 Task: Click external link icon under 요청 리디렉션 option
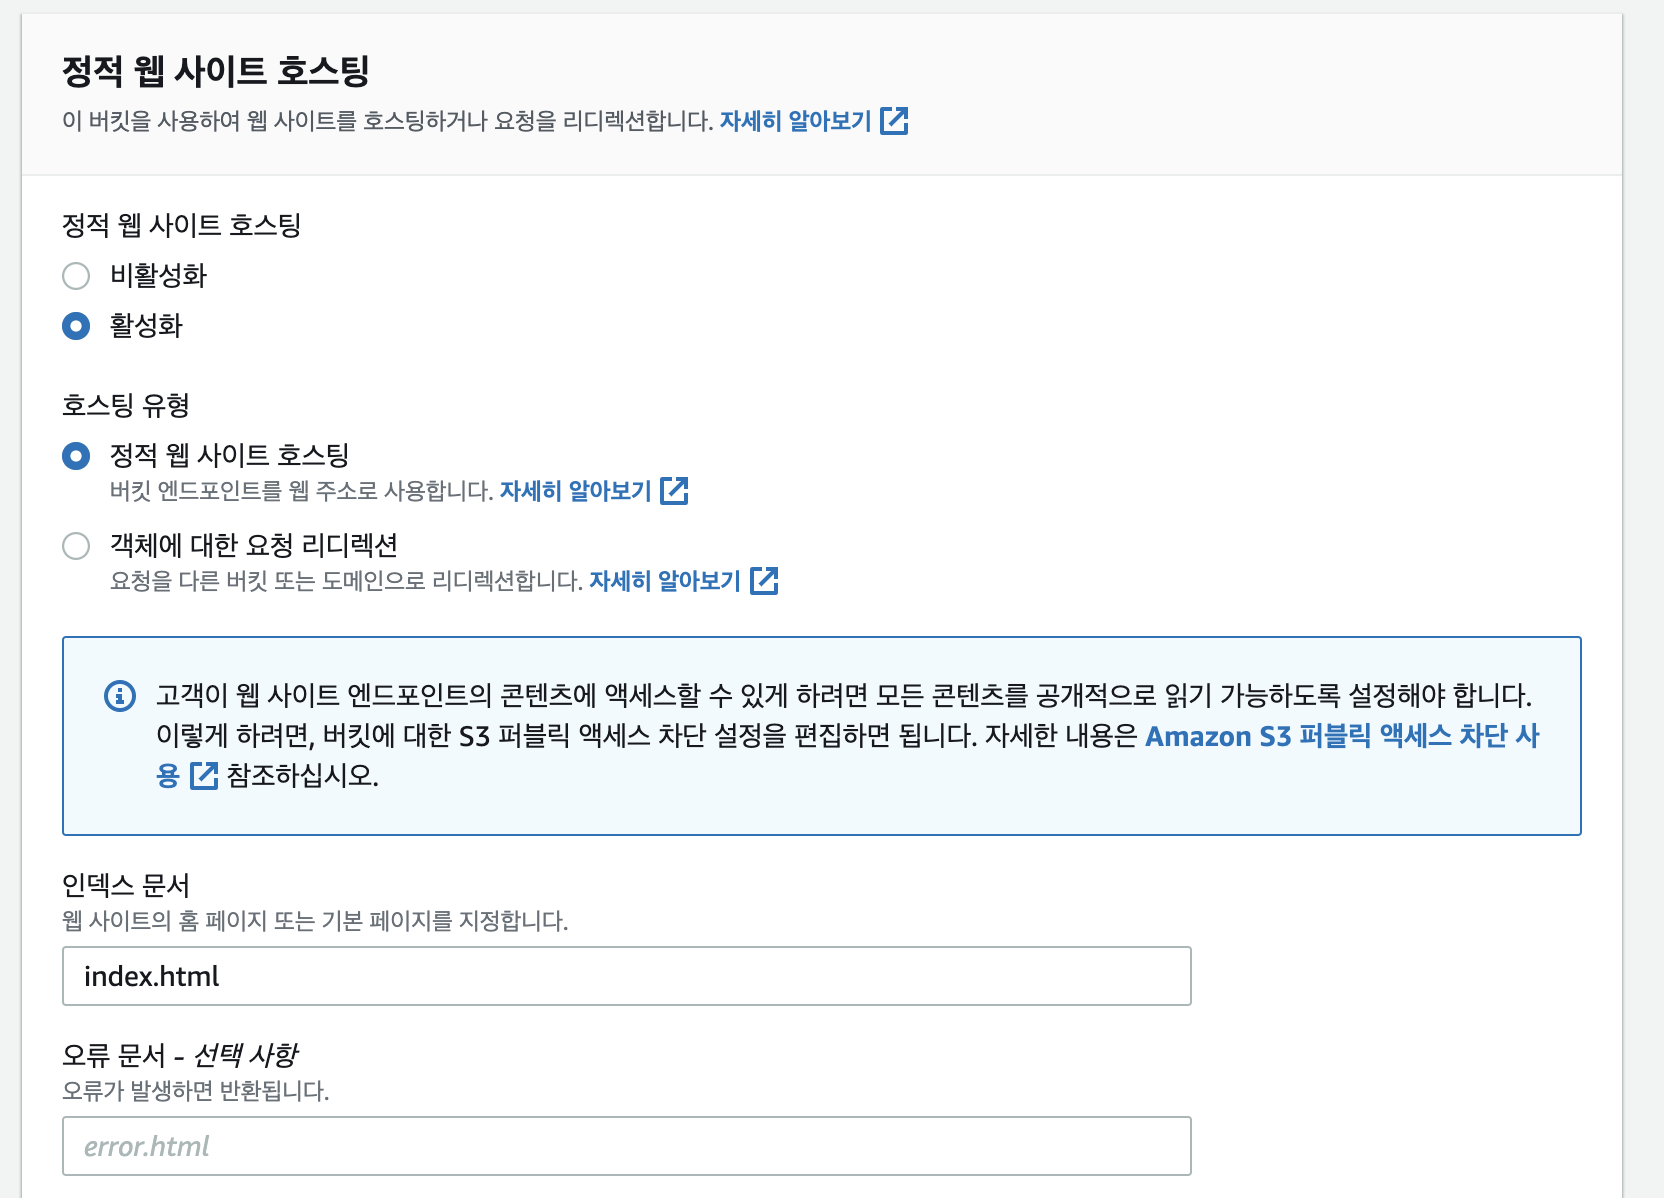tap(764, 581)
